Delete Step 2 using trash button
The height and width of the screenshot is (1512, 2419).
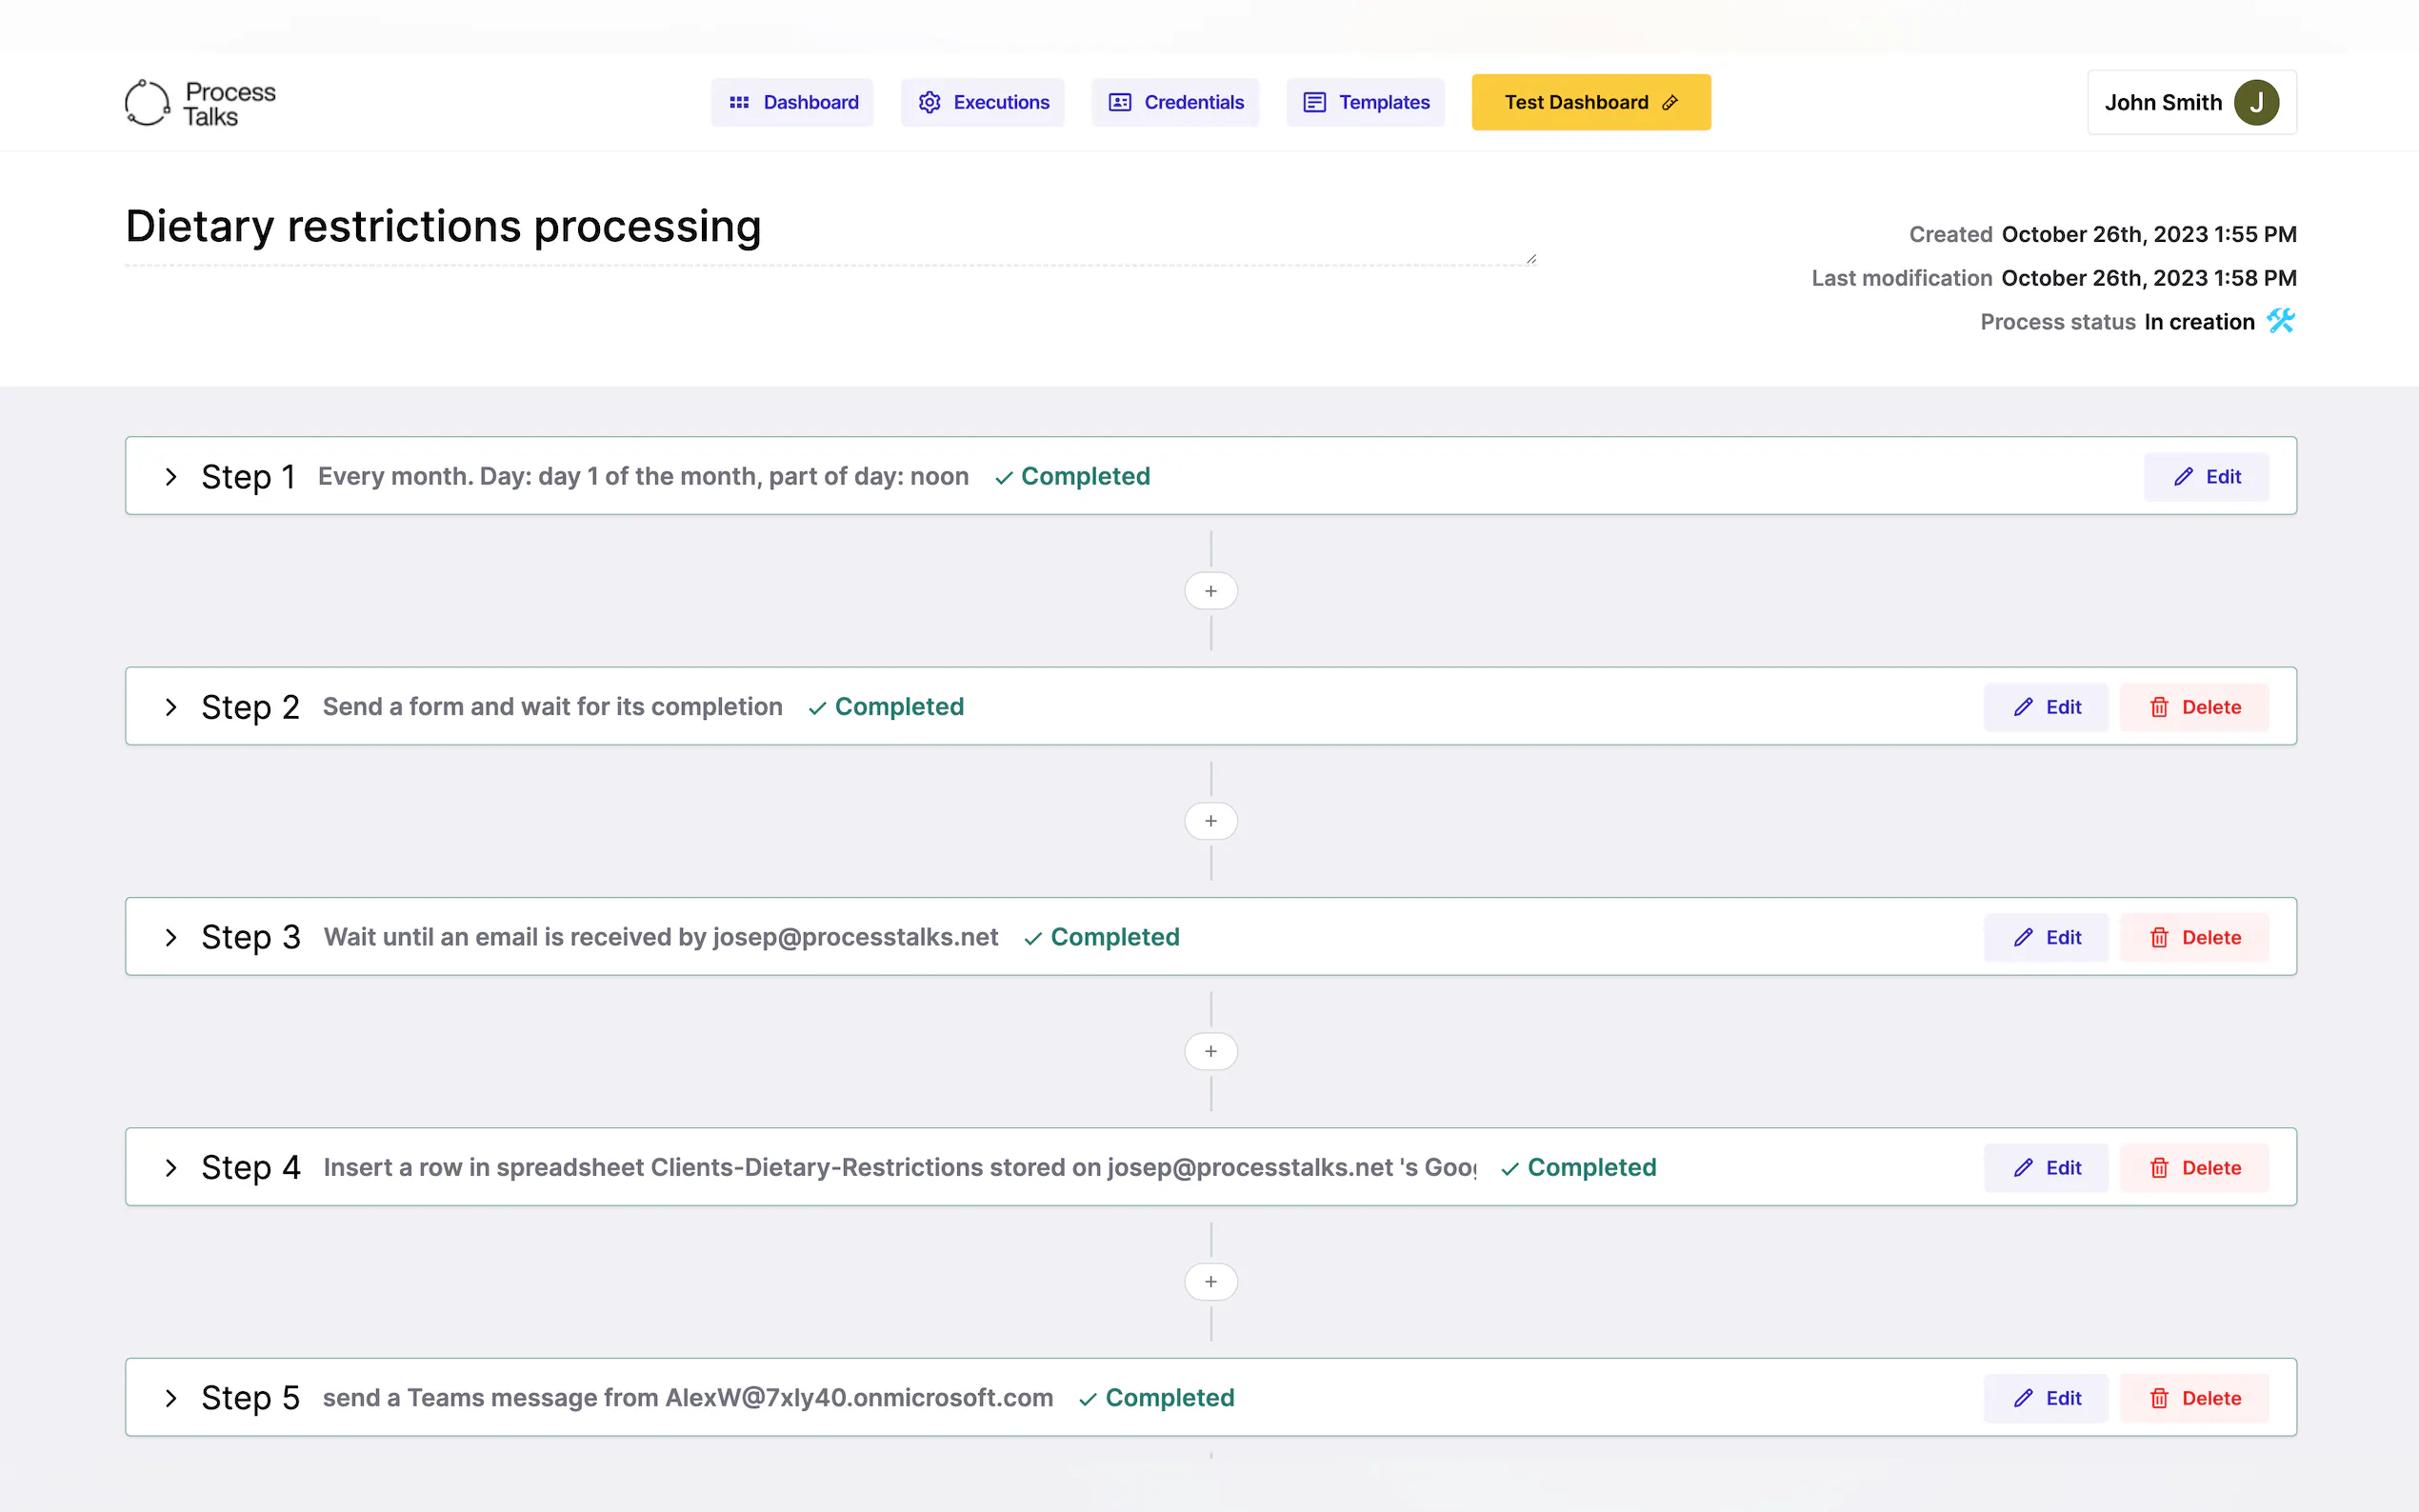(2194, 707)
